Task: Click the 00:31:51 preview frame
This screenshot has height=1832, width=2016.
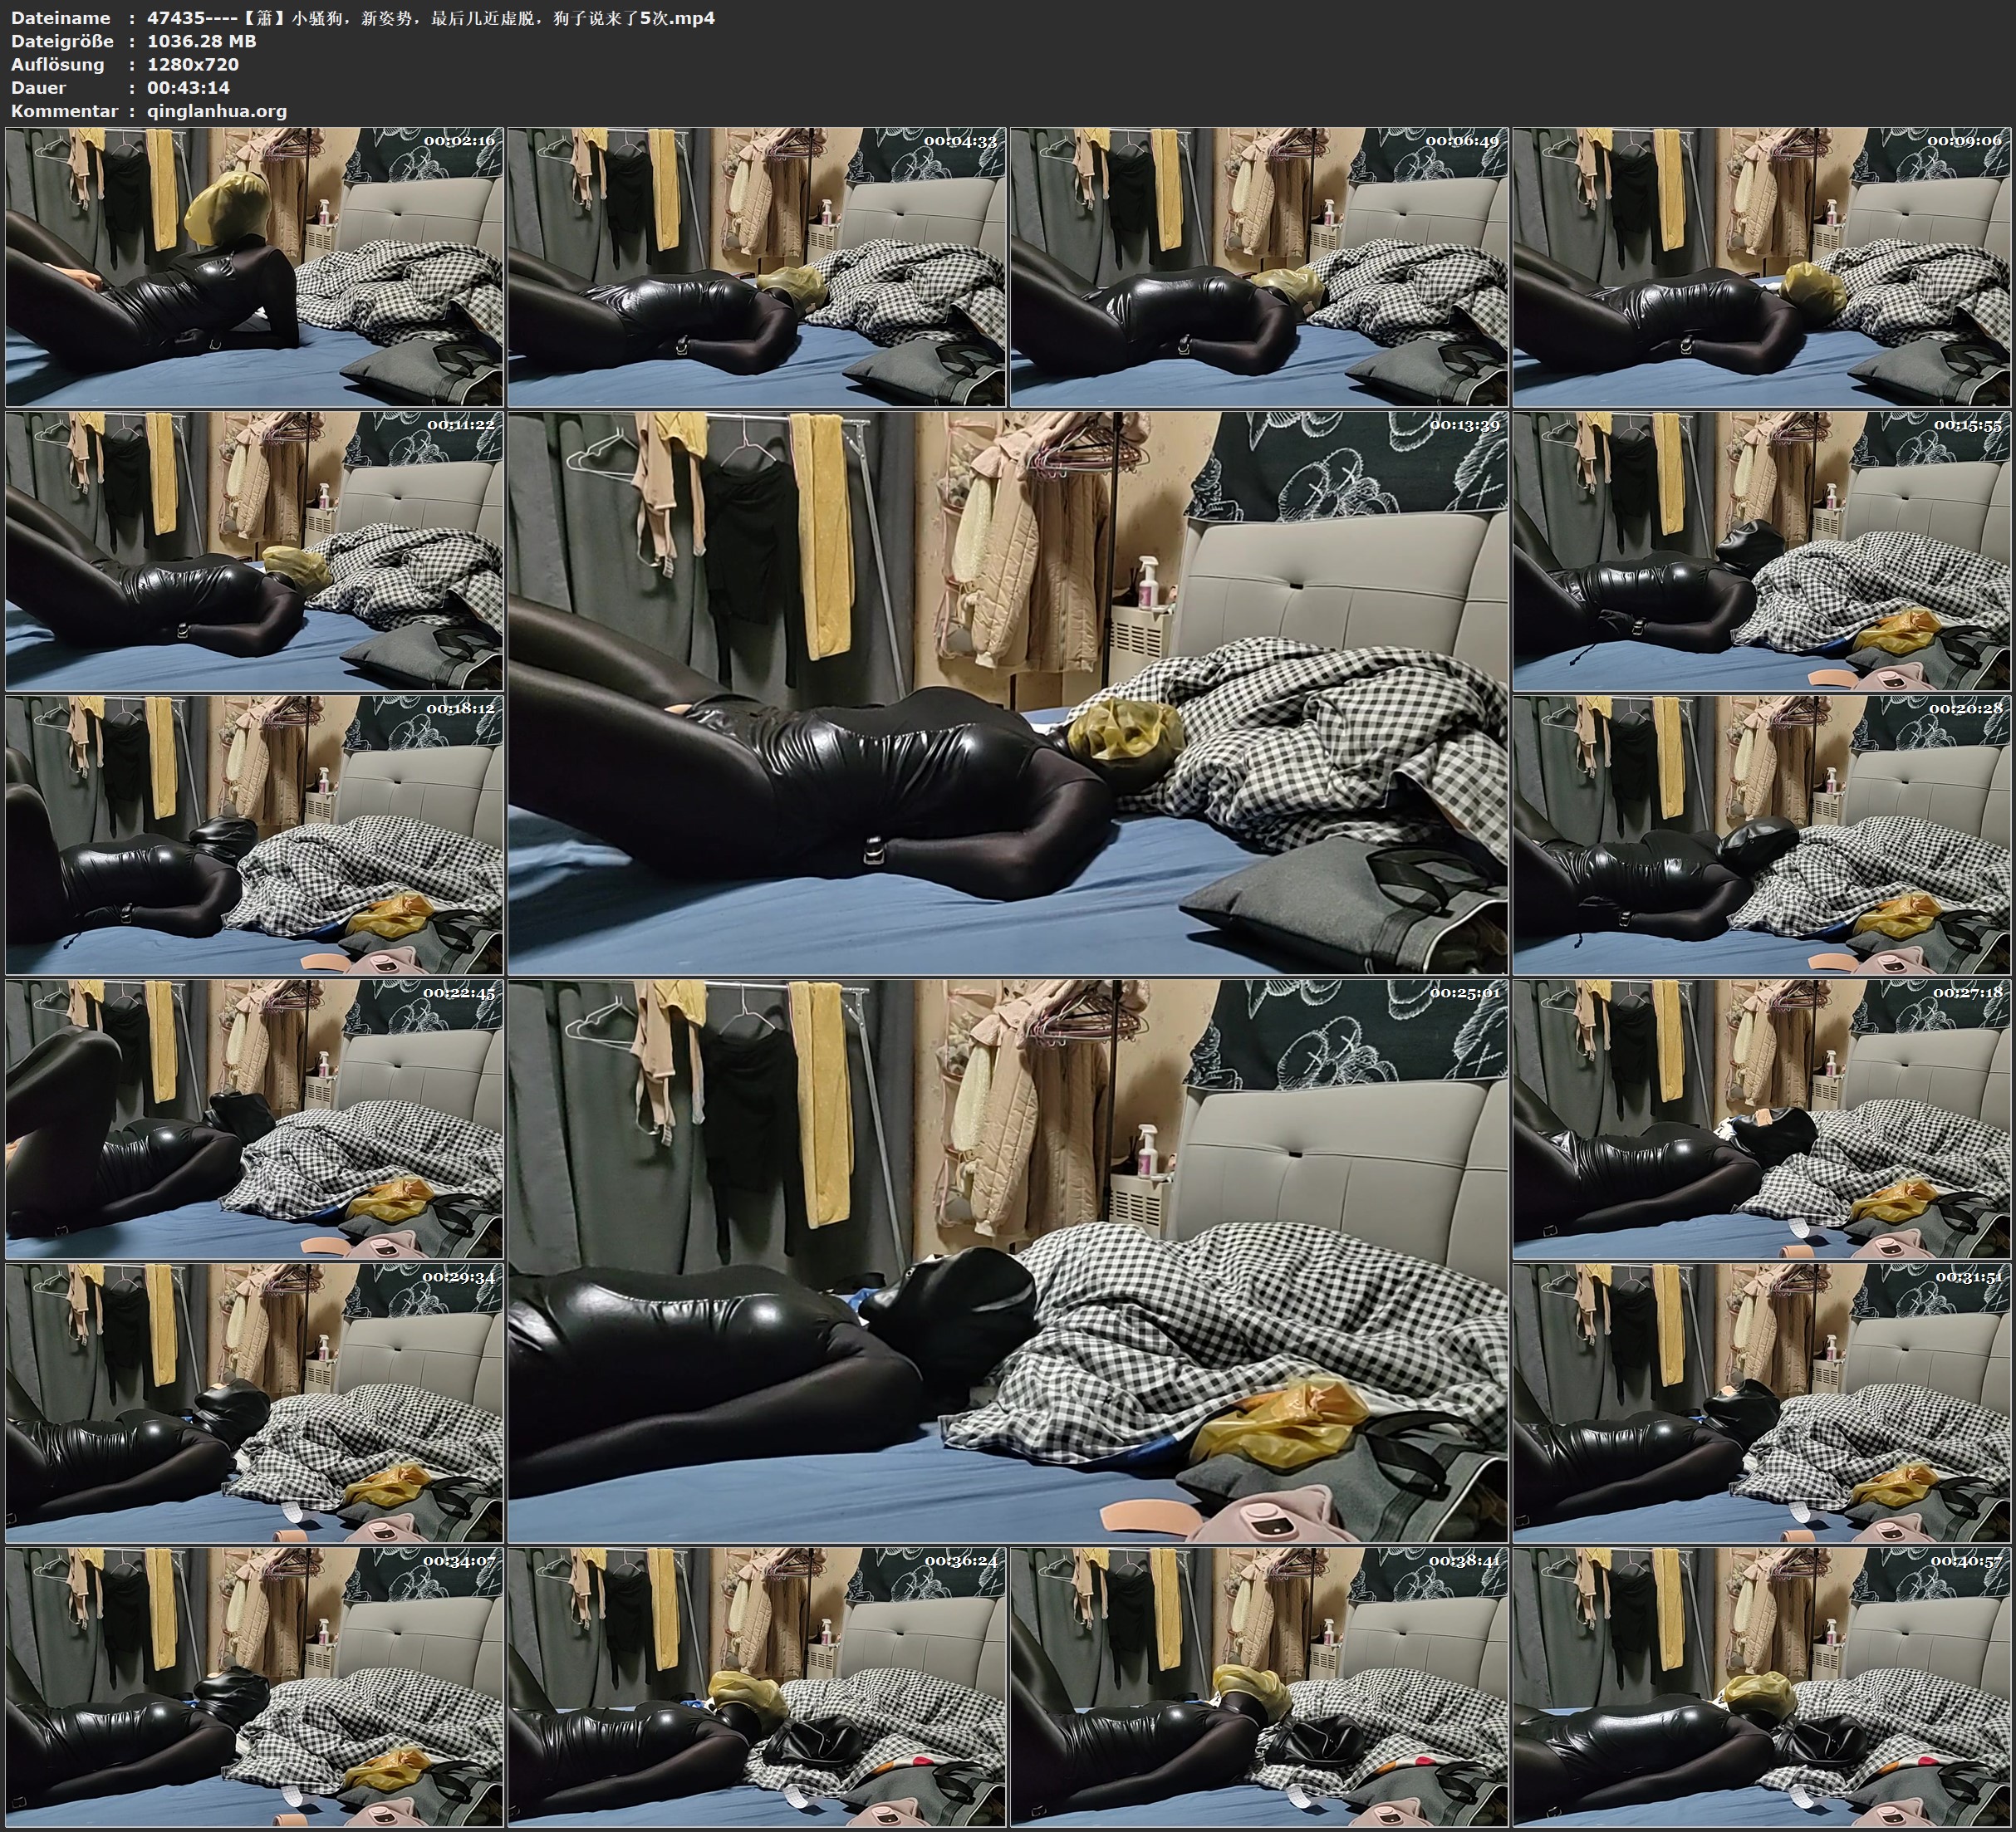Action: pos(1762,1402)
